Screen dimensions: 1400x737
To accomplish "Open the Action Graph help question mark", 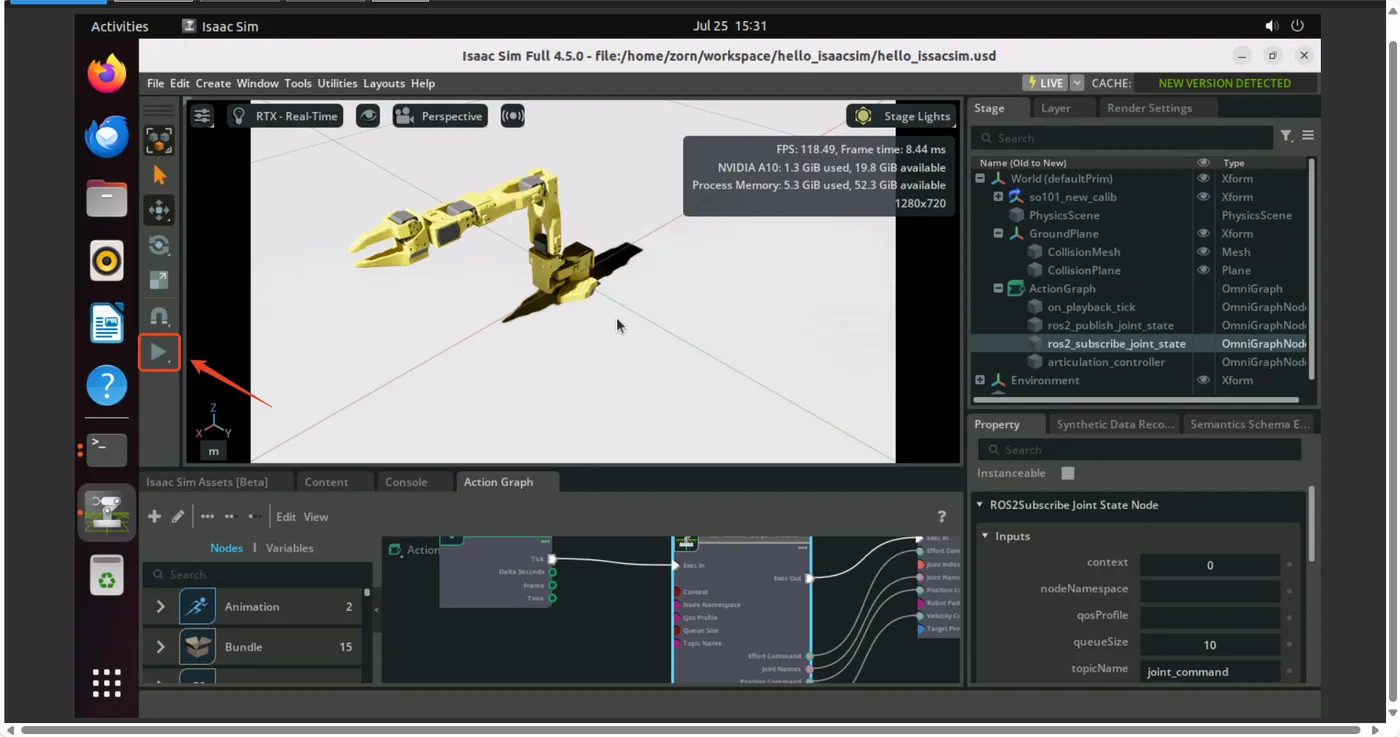I will pyautogui.click(x=941, y=516).
